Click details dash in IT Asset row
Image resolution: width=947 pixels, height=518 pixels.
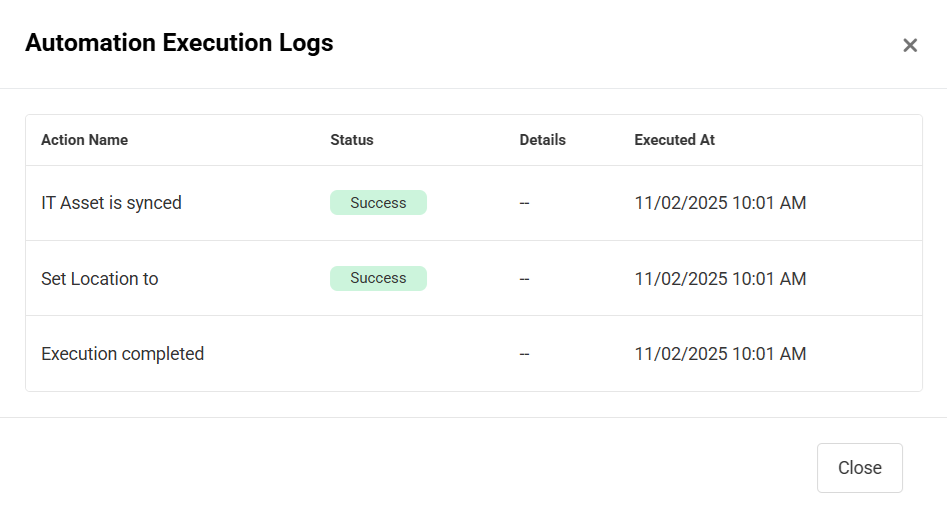524,203
